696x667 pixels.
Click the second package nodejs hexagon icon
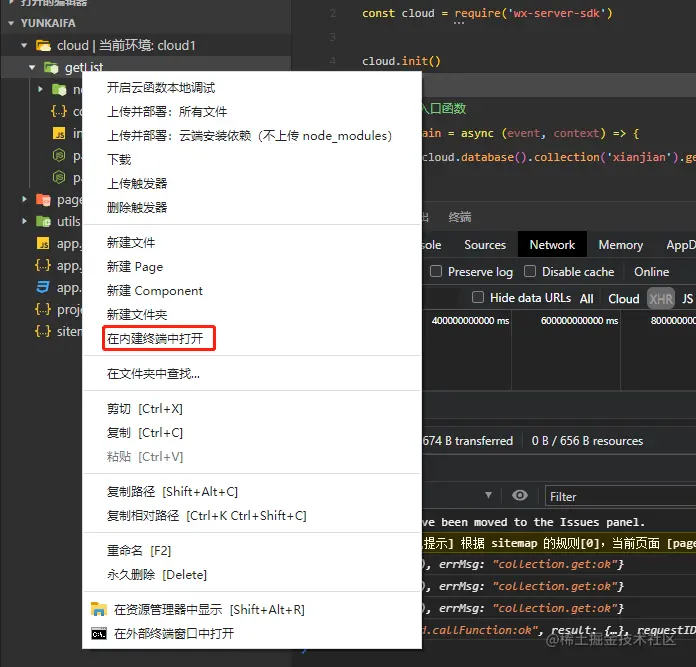click(59, 178)
